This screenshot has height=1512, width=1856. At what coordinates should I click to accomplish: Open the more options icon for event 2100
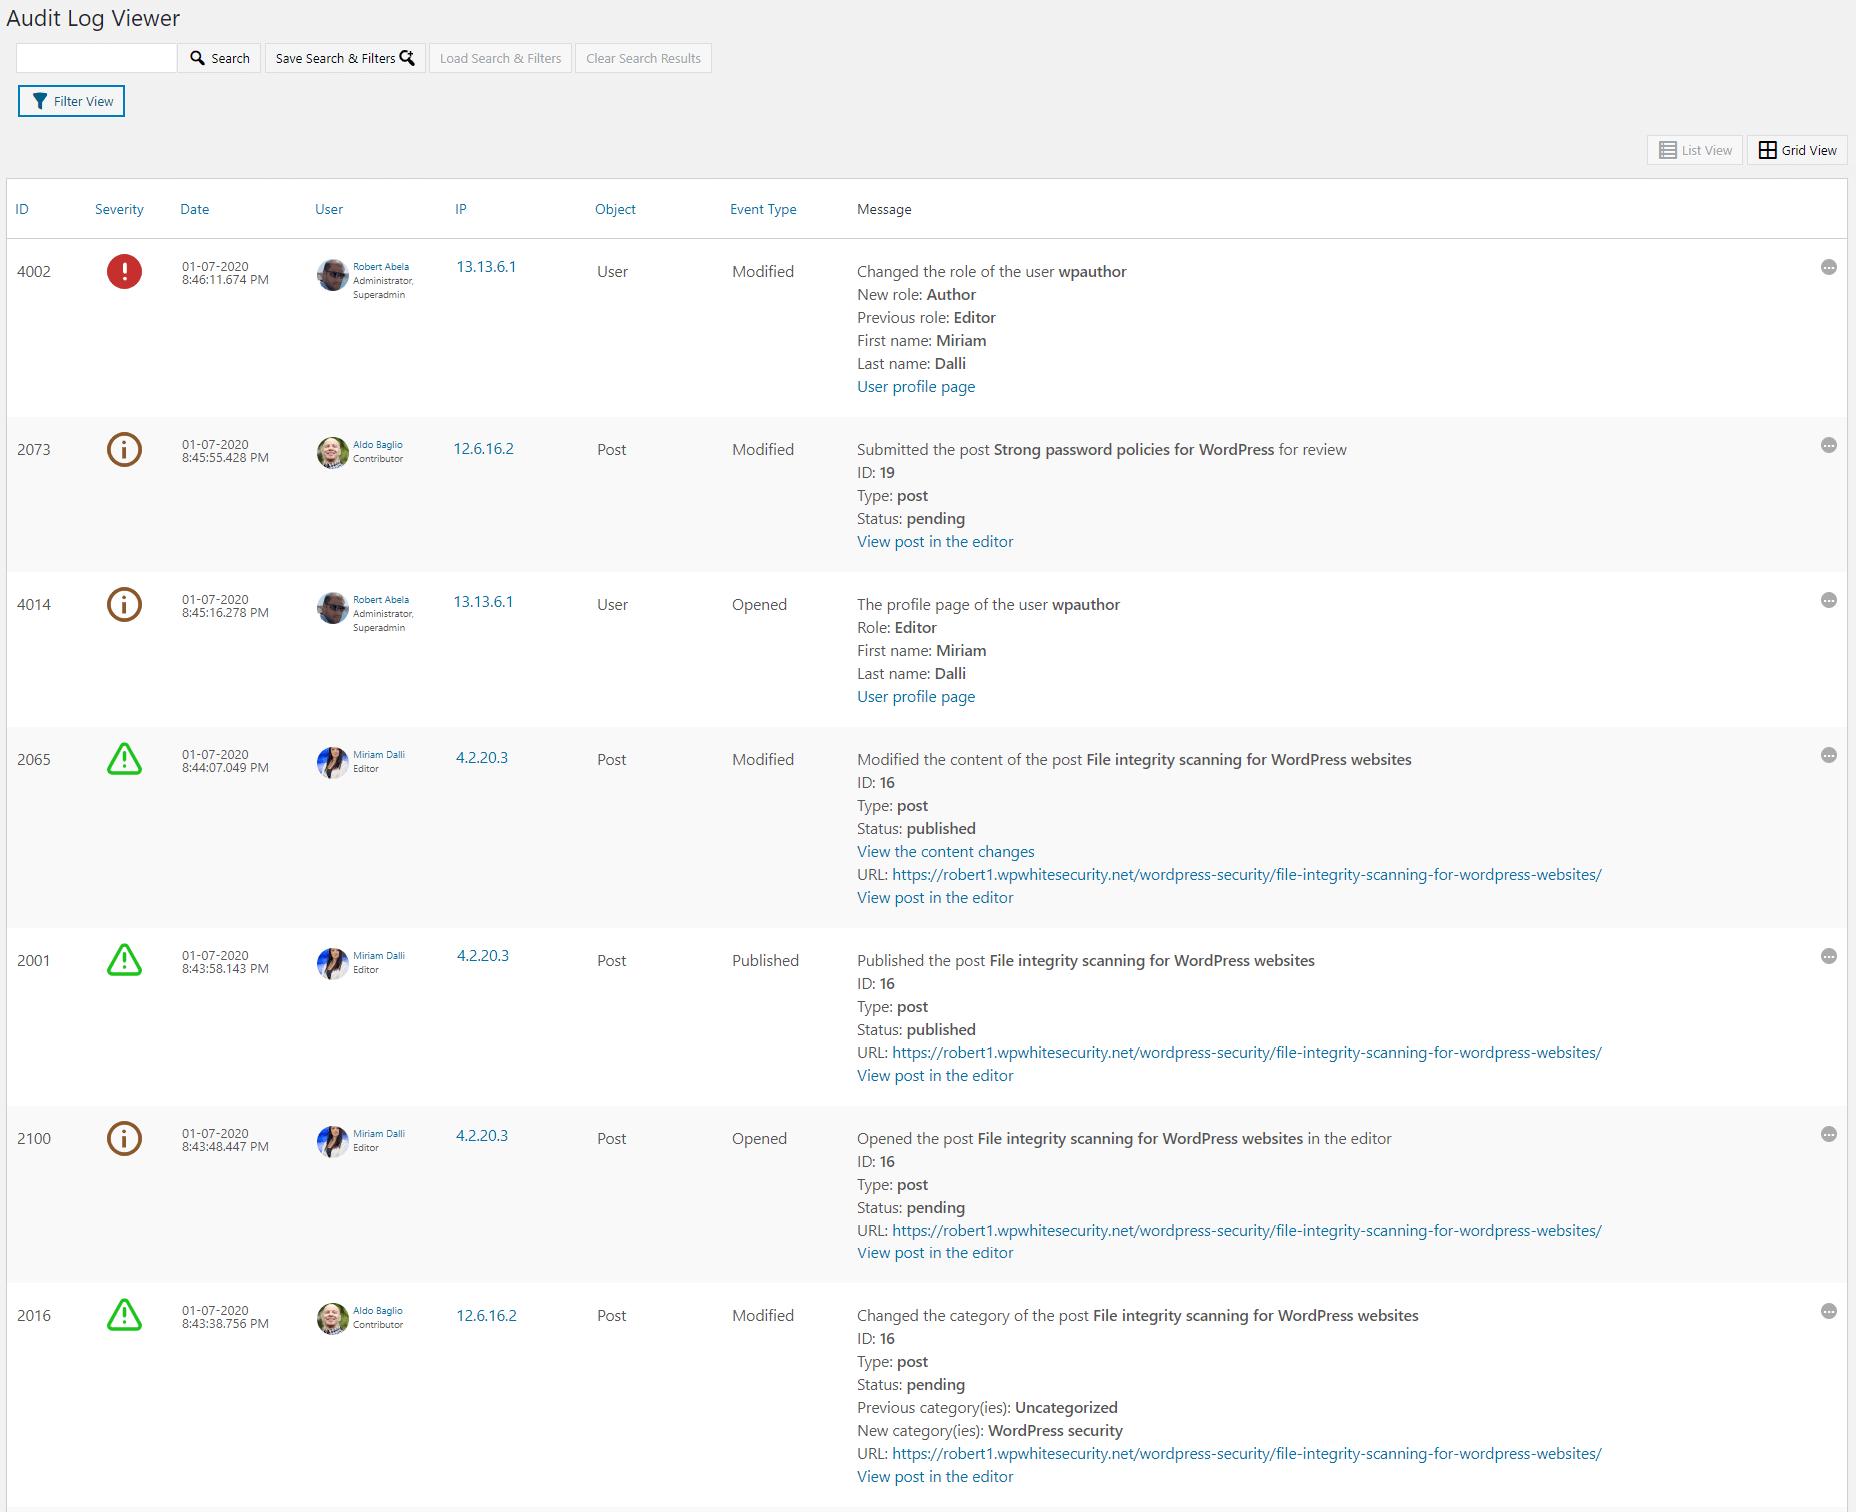pyautogui.click(x=1828, y=1134)
